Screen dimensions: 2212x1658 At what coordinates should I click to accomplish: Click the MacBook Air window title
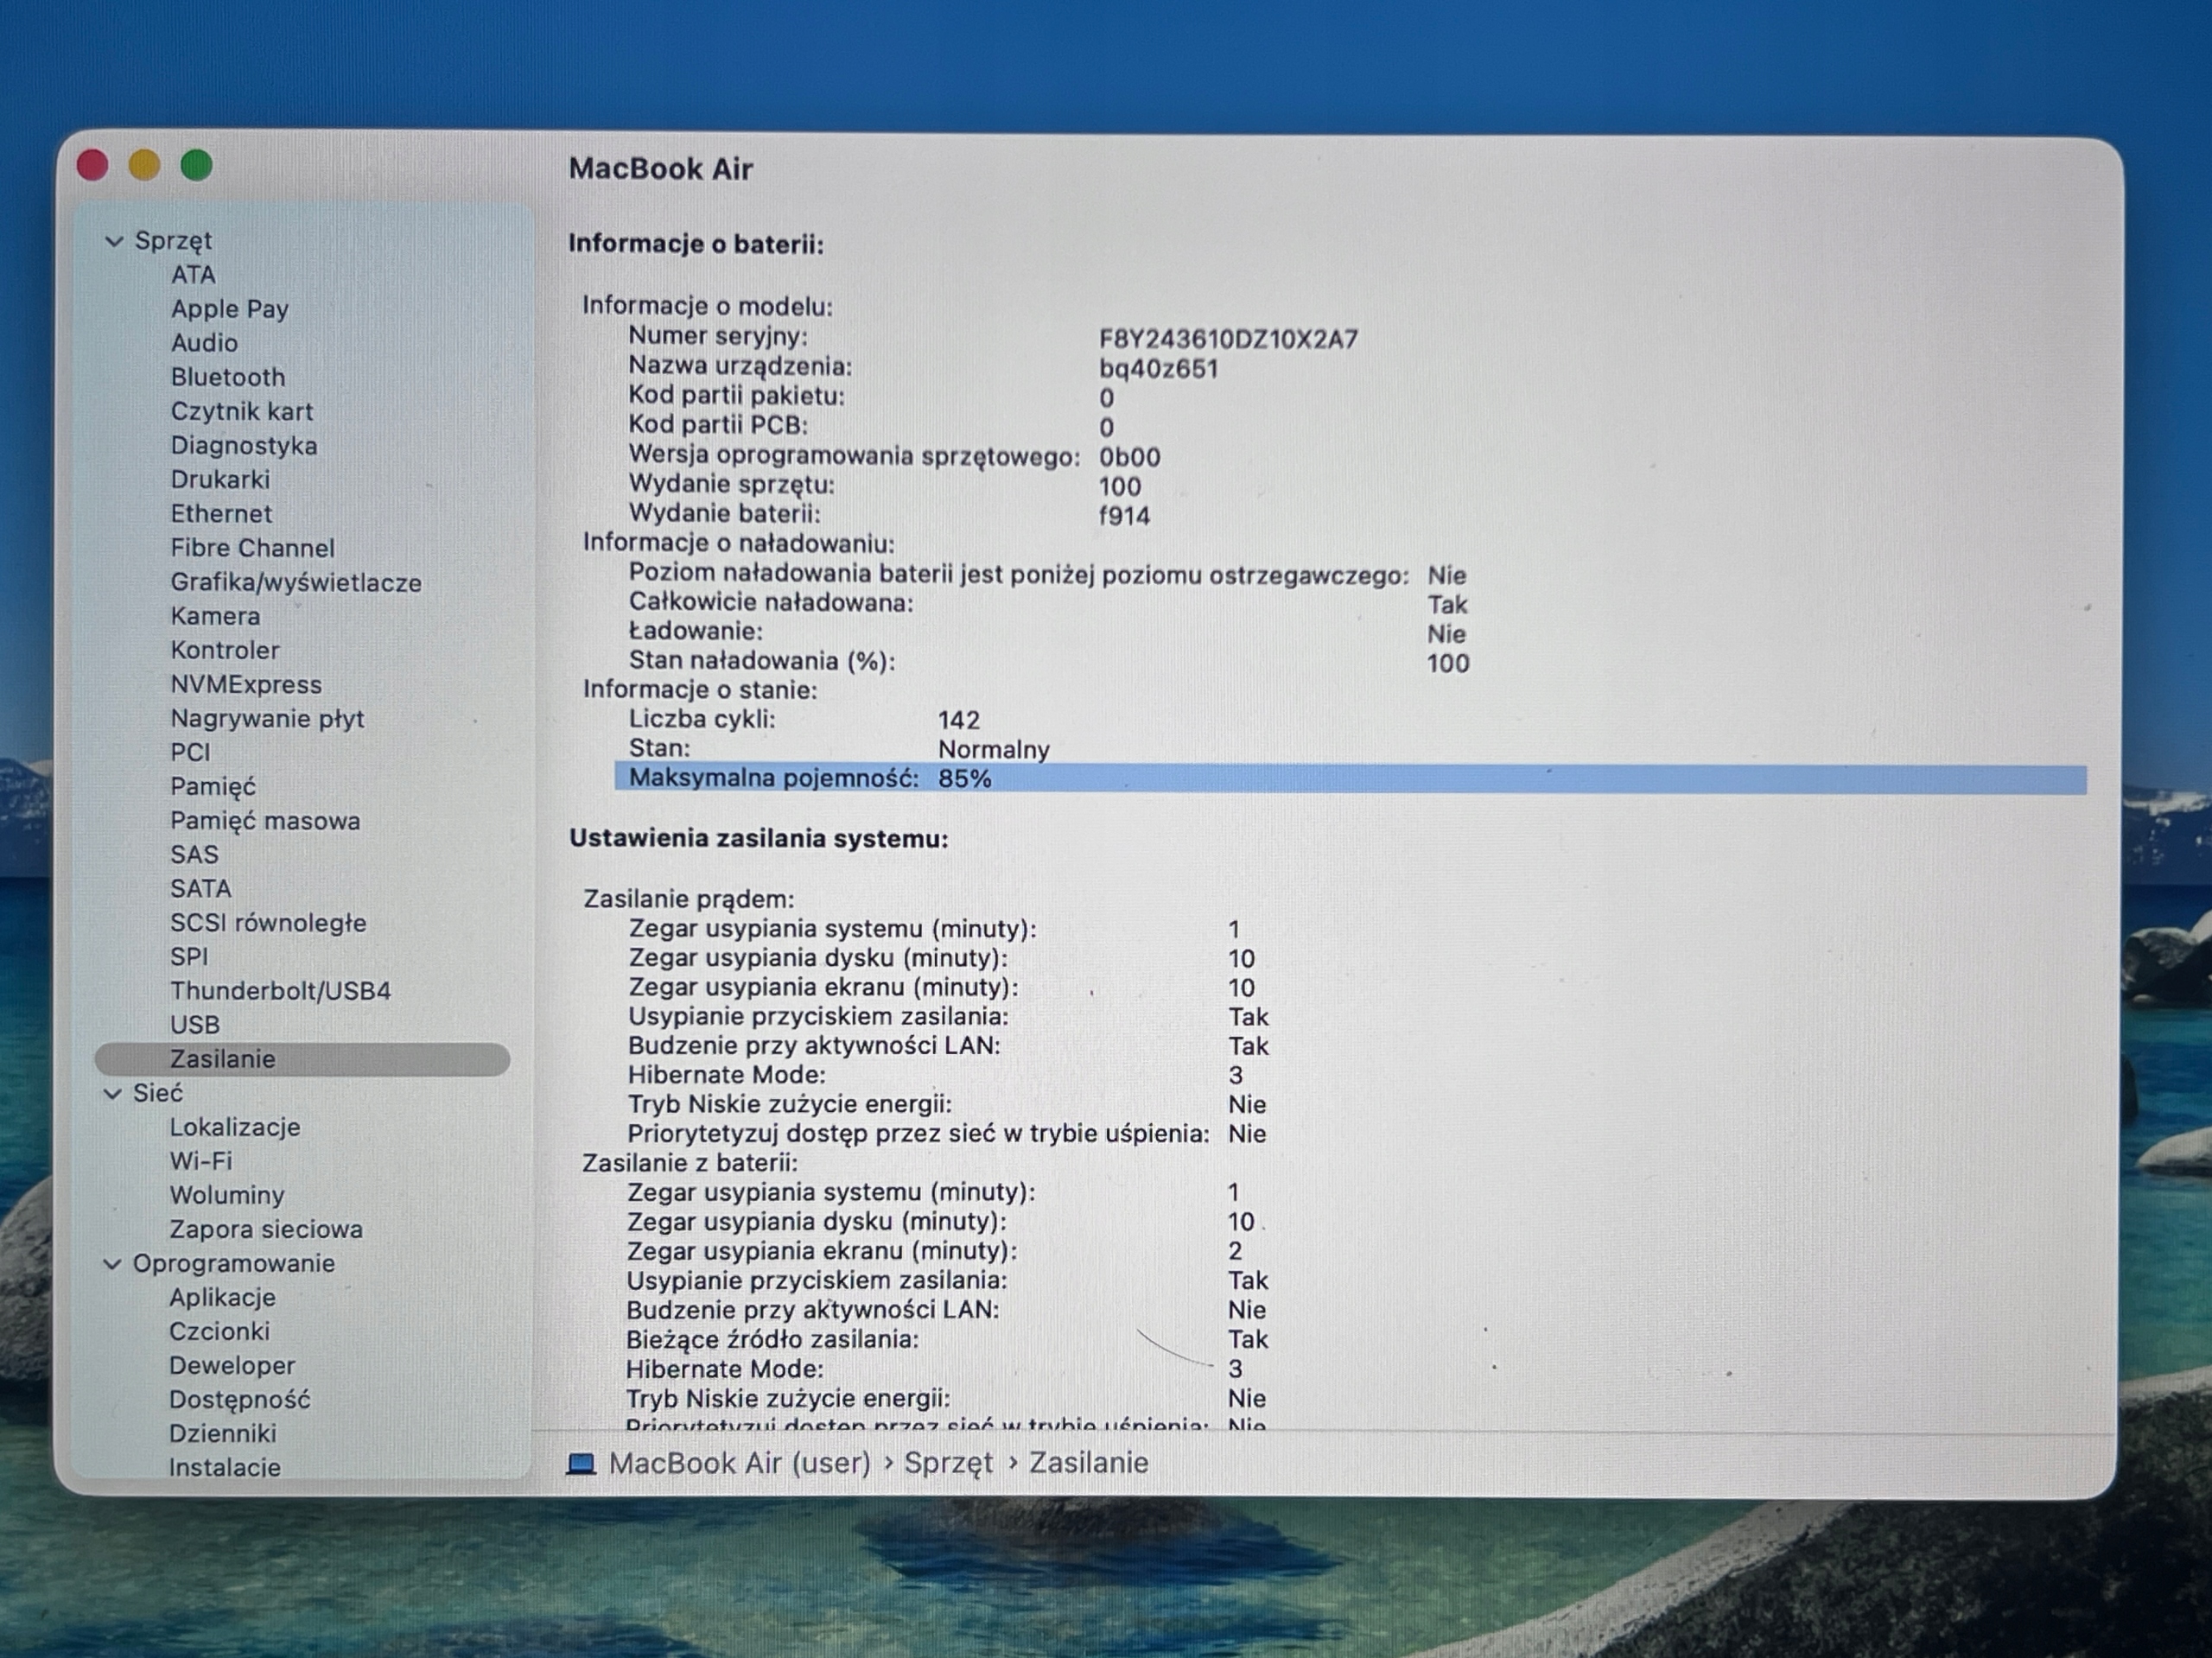pyautogui.click(x=661, y=169)
